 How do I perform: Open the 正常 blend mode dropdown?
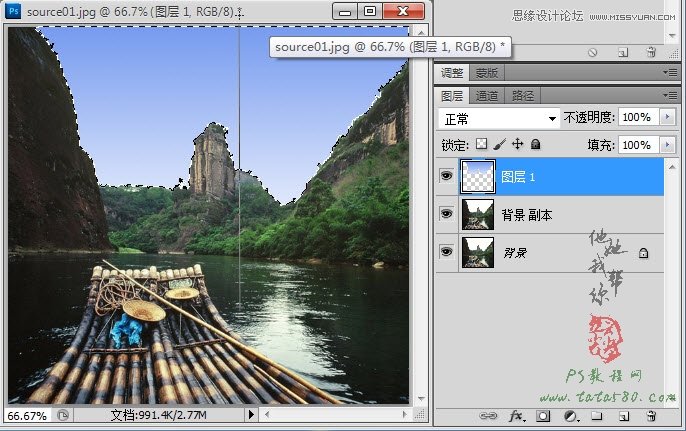499,119
